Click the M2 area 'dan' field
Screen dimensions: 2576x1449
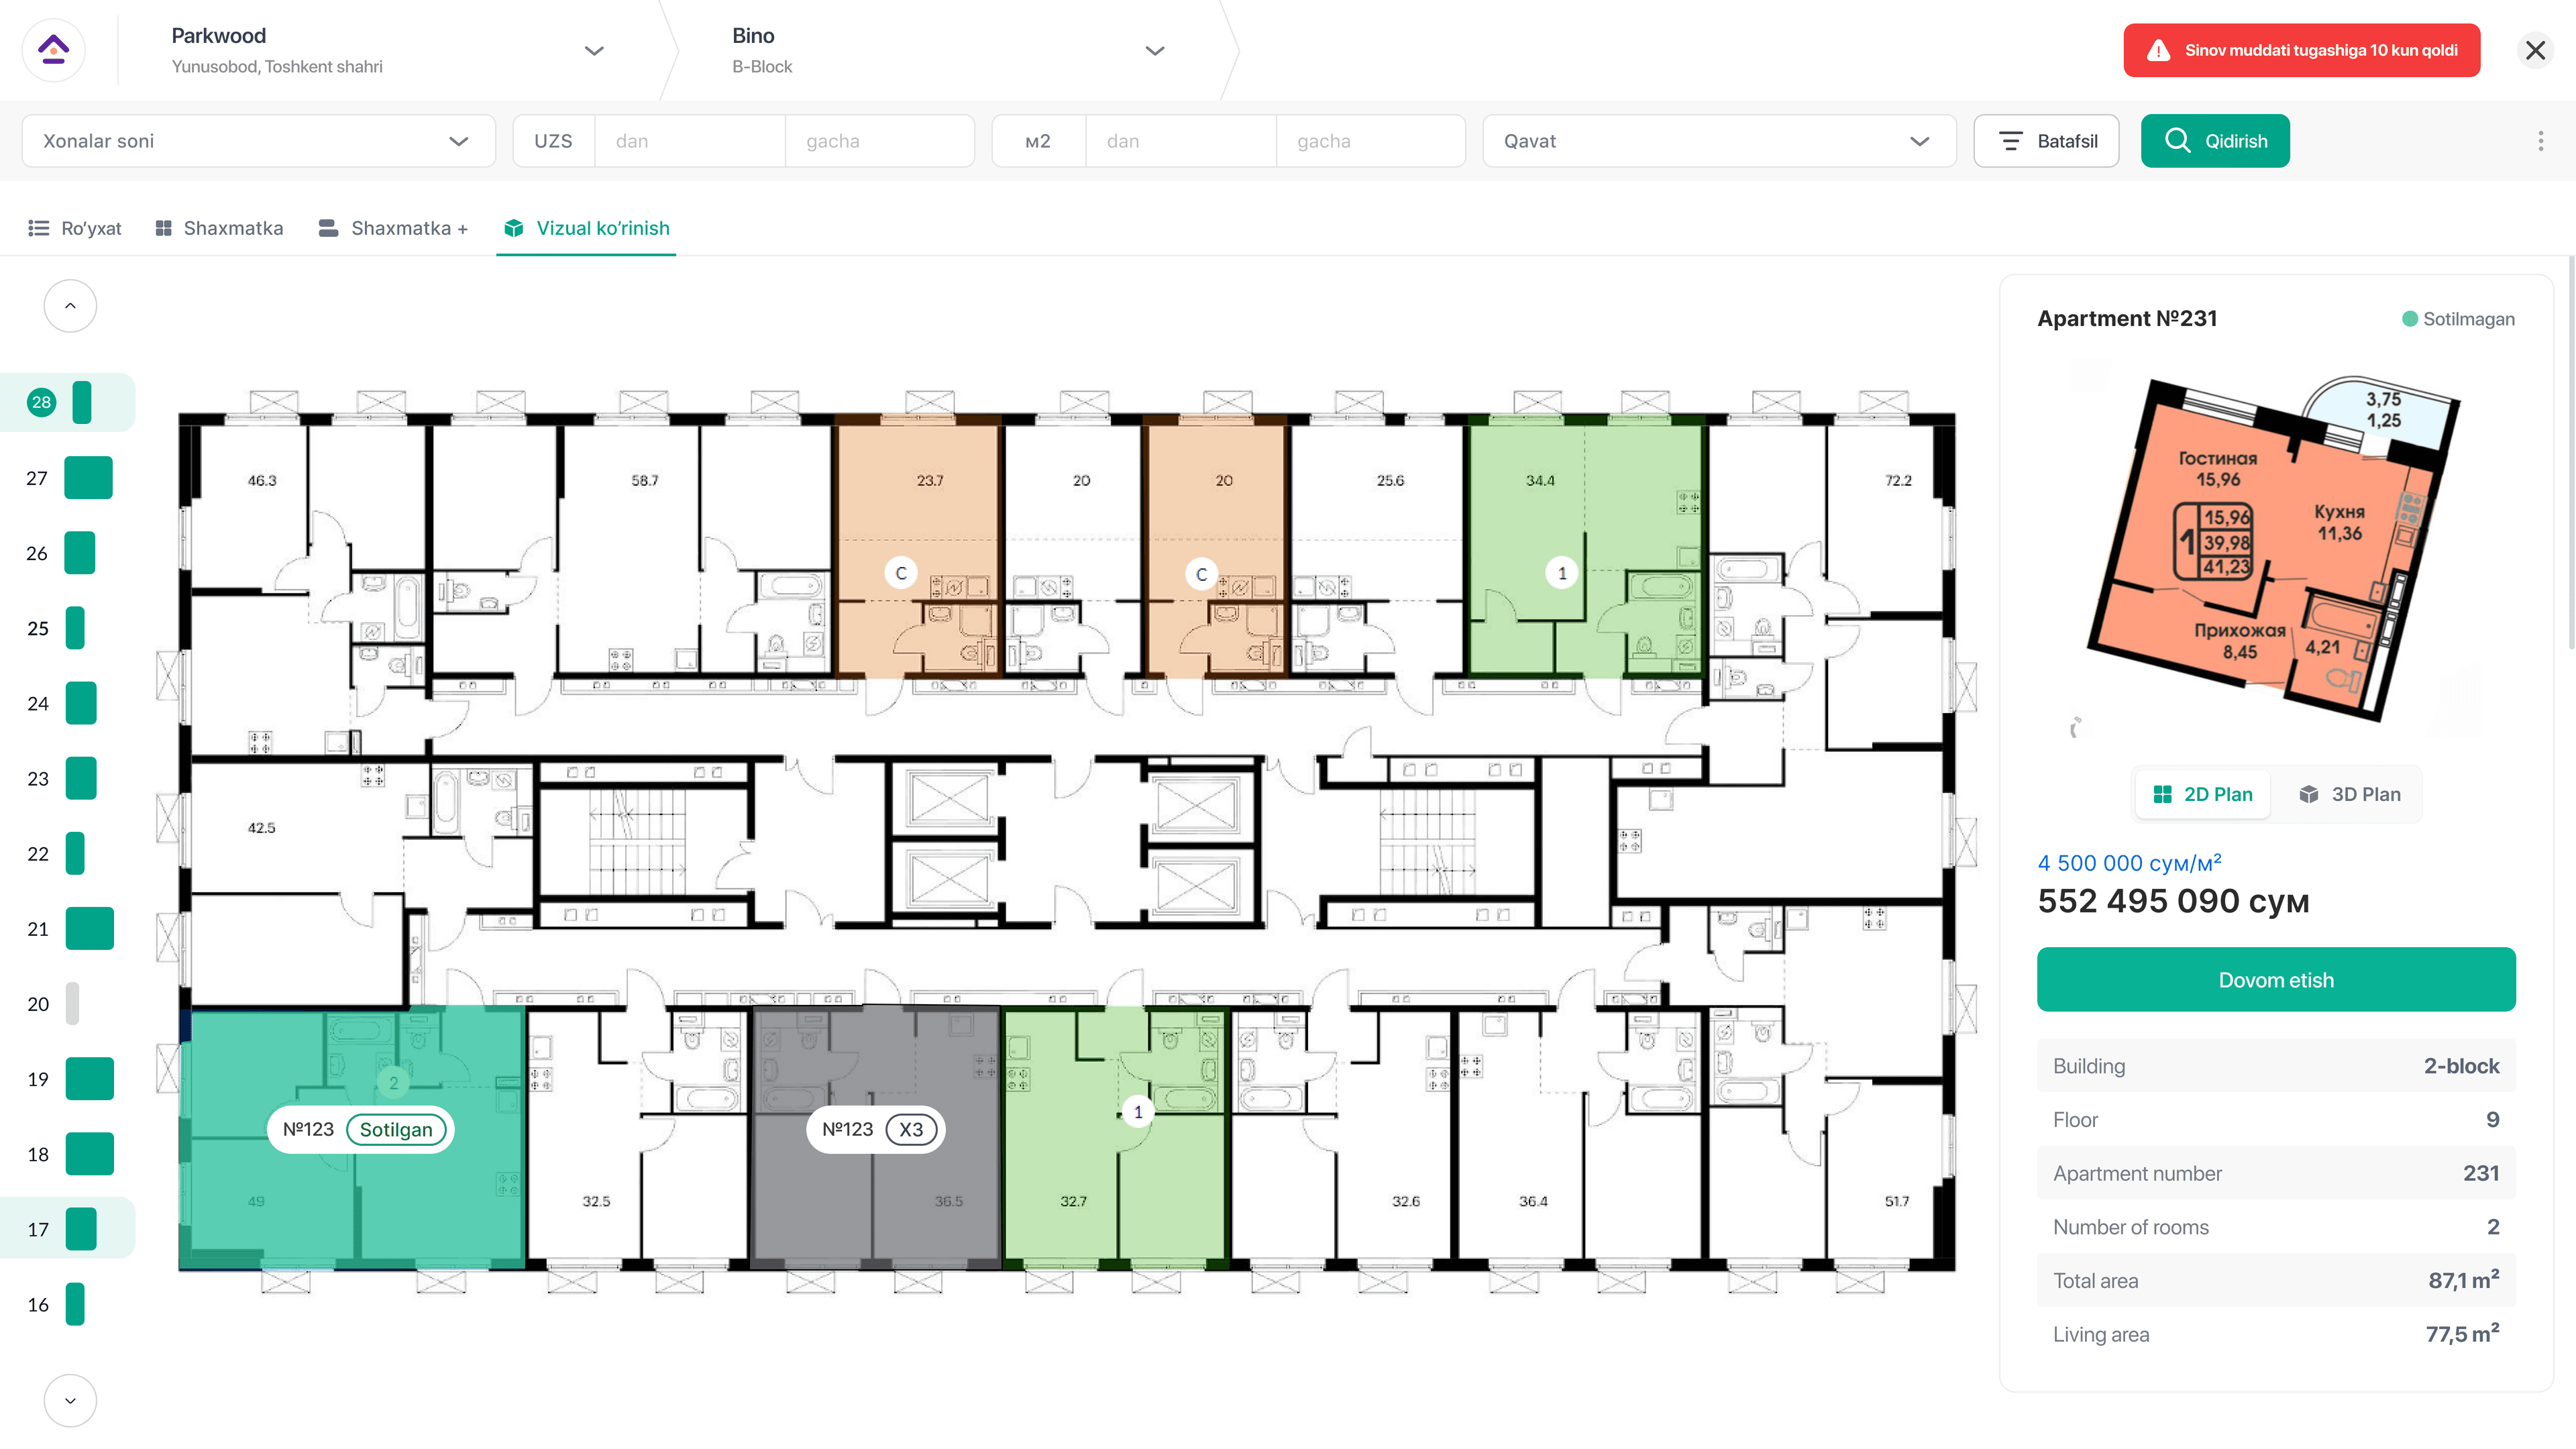(1180, 141)
